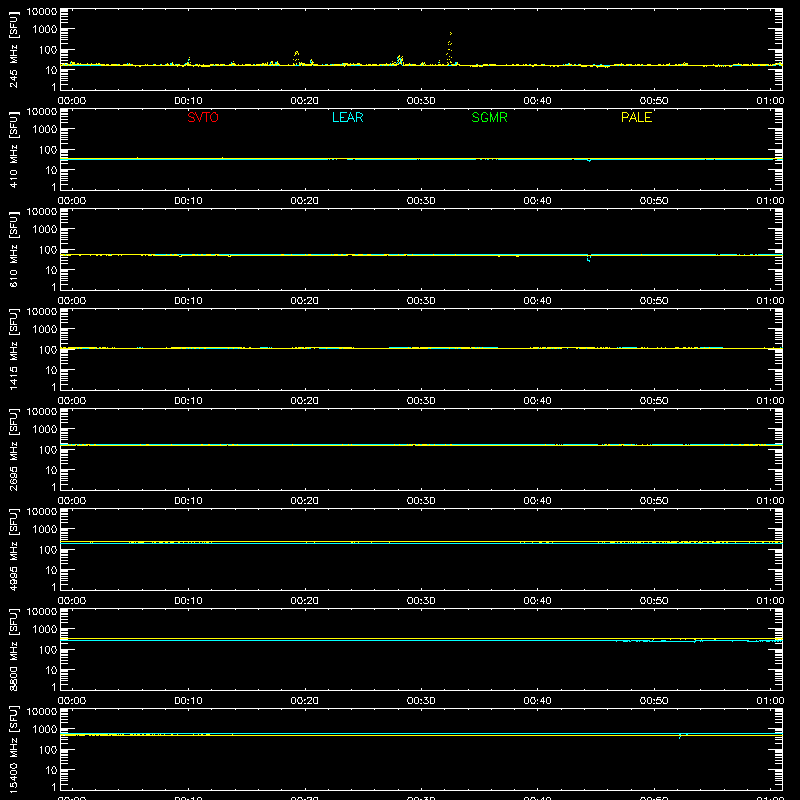Screen dimensions: 800x800
Task: Click the cyan dip in the 15400 MHz trace
Action: click(680, 736)
